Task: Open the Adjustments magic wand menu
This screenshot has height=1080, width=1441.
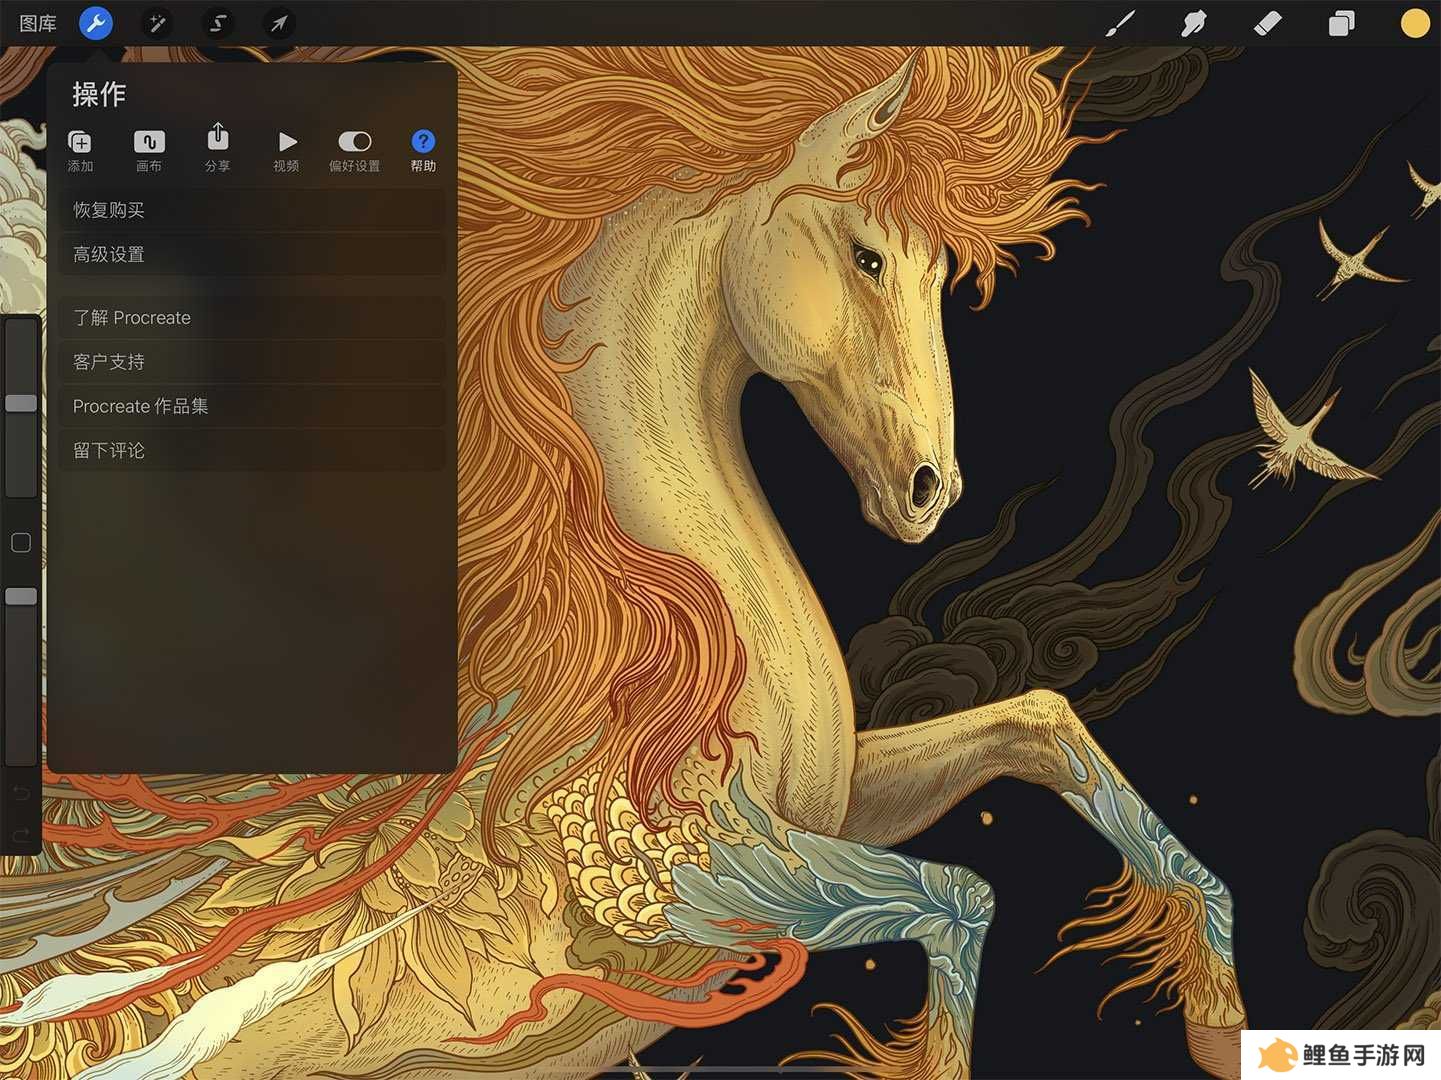Action: [157, 22]
